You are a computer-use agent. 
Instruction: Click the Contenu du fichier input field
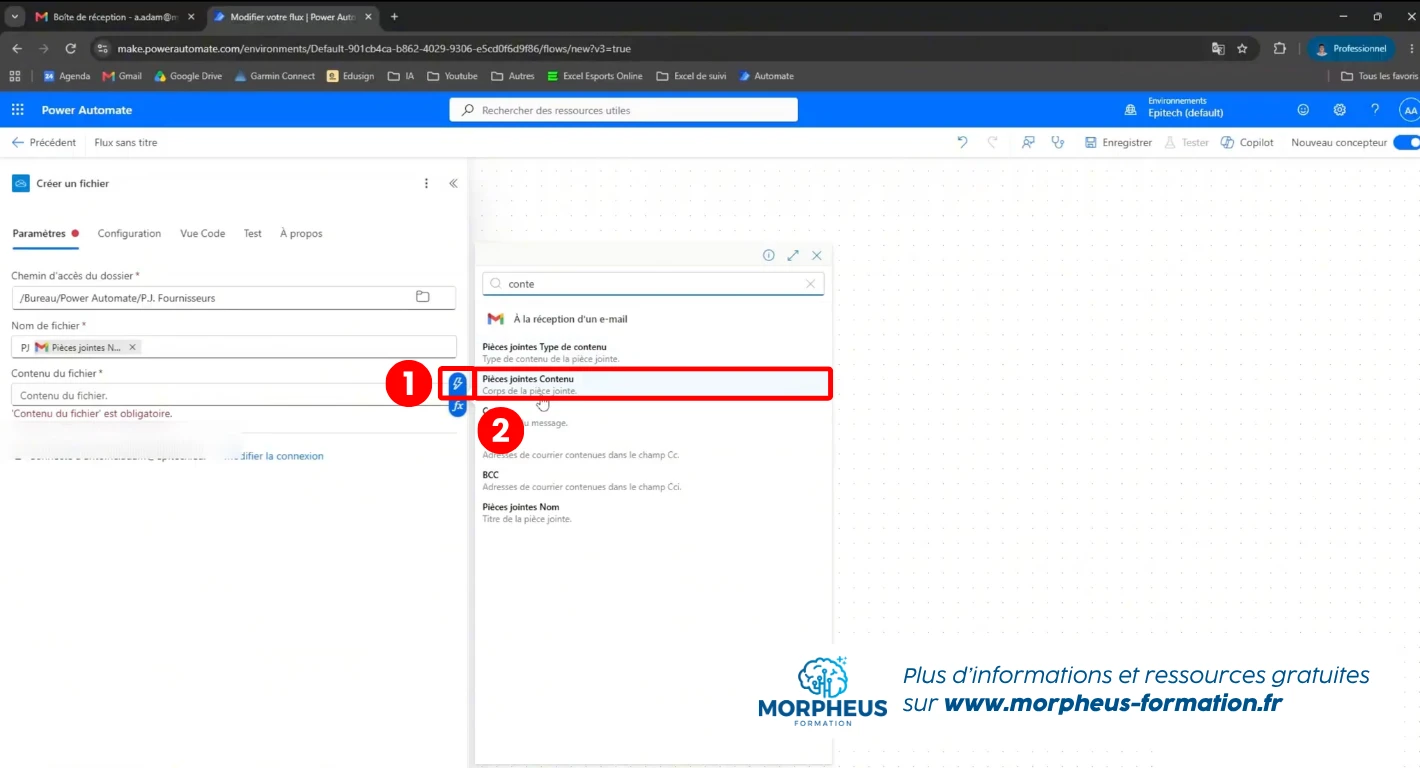229,395
